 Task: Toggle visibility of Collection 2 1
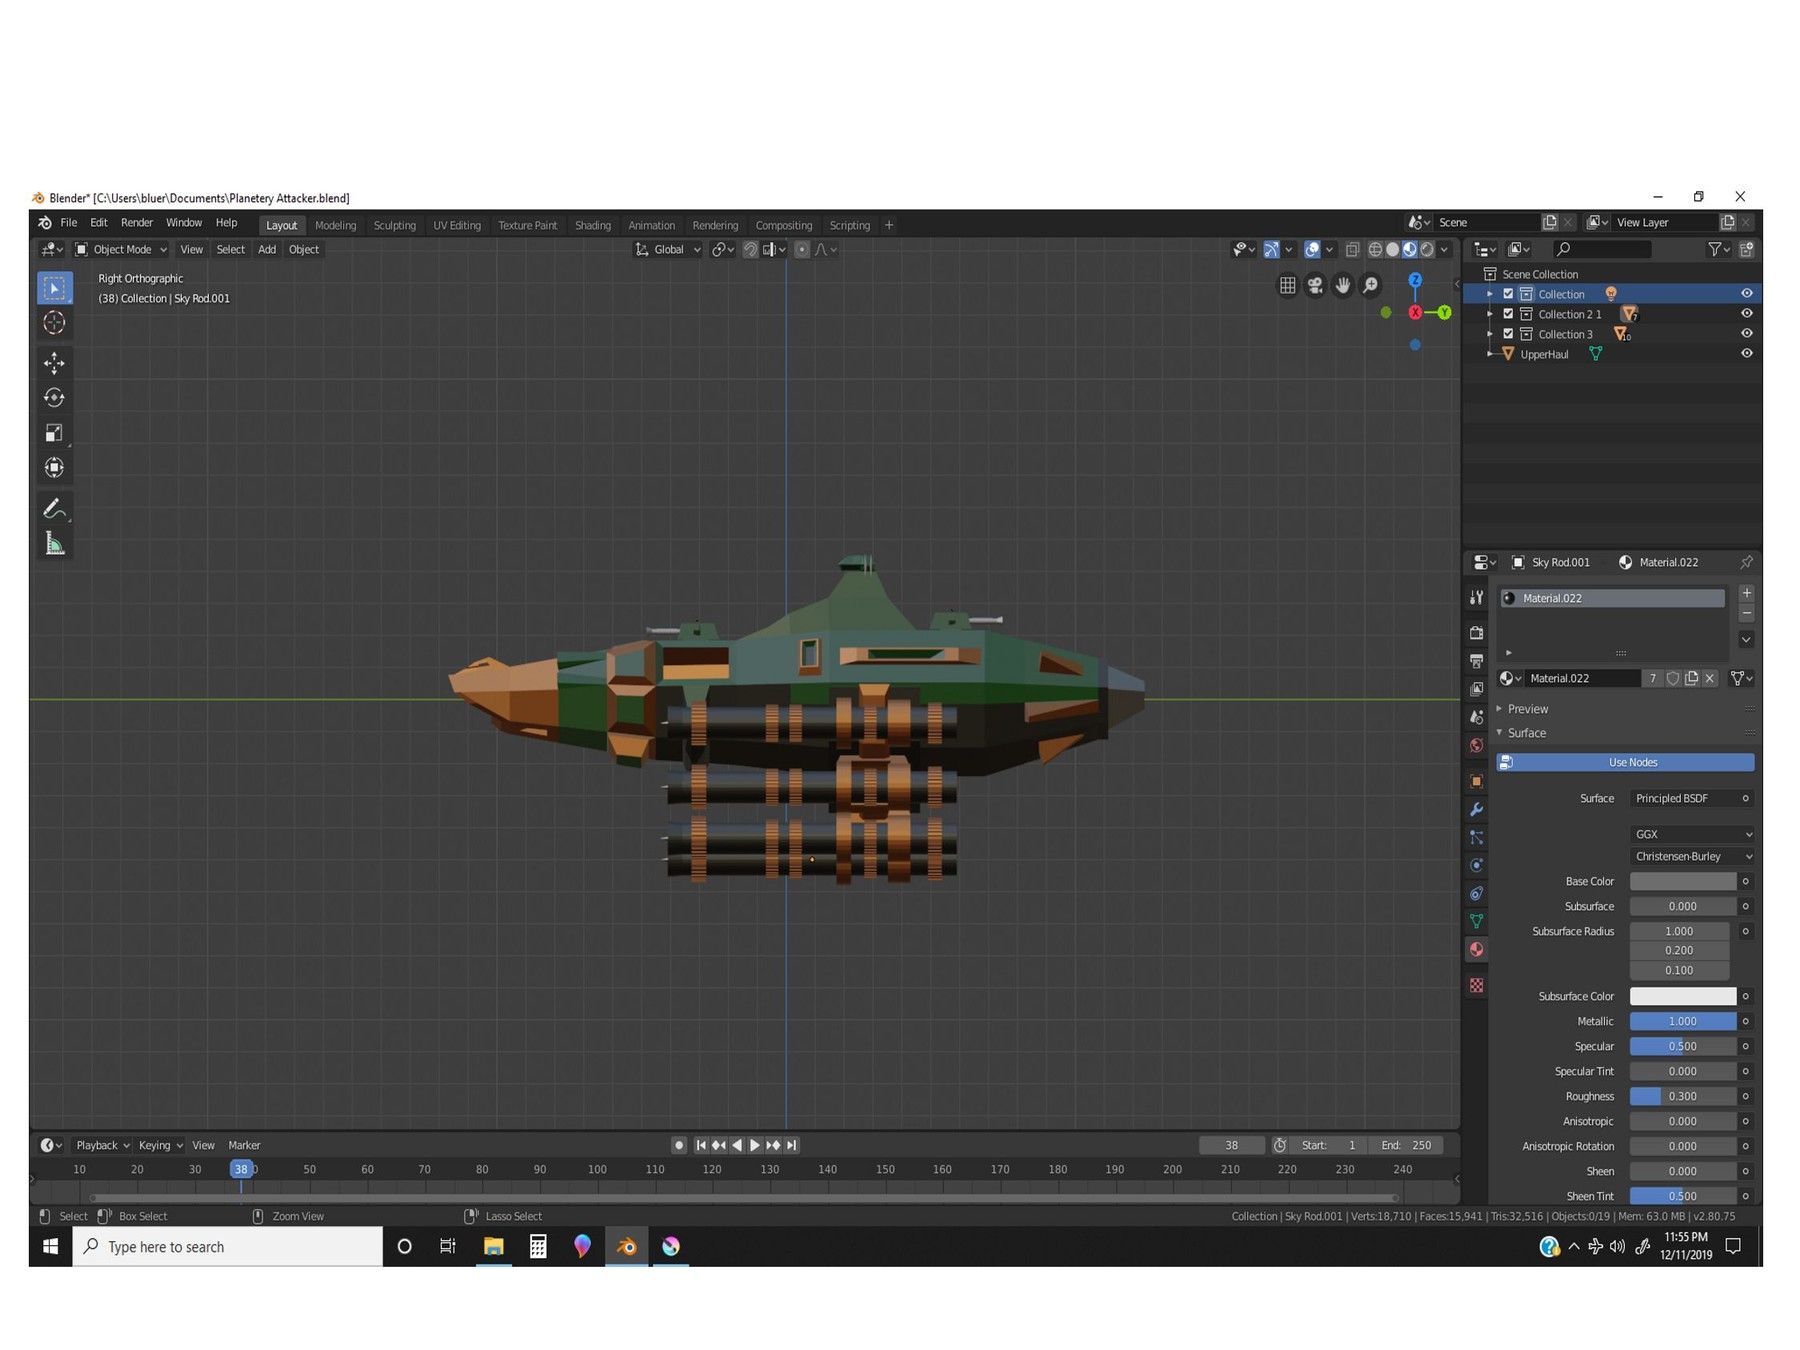click(x=1746, y=313)
